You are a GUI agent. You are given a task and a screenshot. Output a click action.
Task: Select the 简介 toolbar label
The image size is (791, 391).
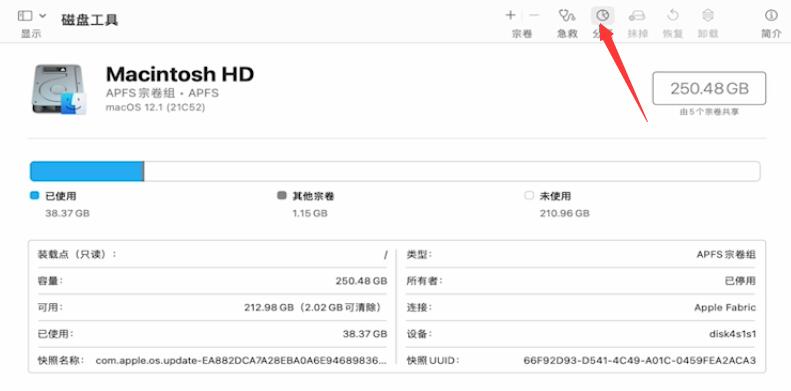(x=771, y=34)
